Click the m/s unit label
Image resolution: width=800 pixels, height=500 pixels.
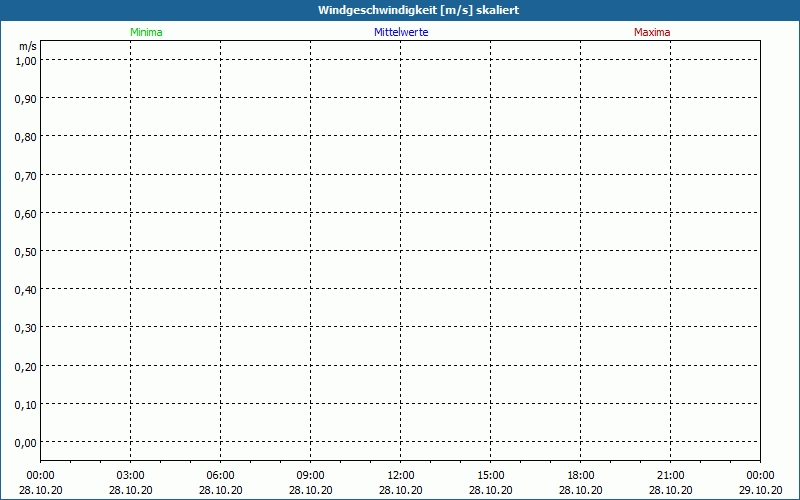point(27,47)
